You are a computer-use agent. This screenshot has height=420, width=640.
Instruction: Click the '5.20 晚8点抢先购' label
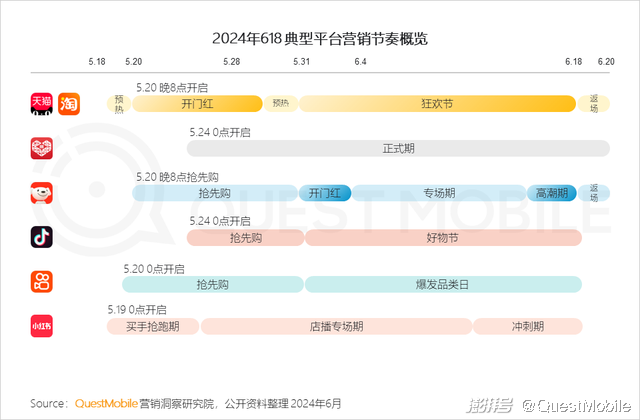[x=177, y=177]
